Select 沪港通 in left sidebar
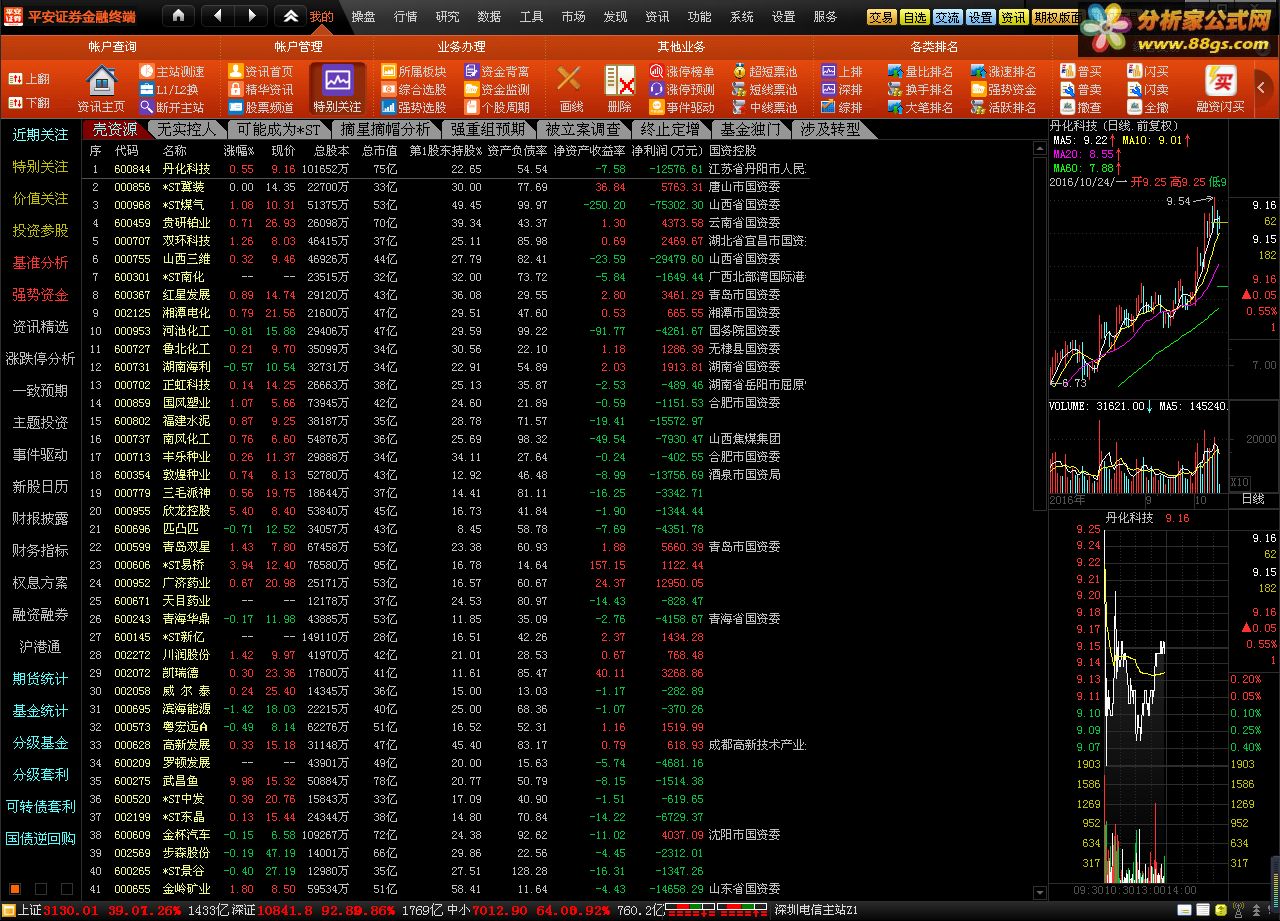The image size is (1280, 921). point(41,647)
